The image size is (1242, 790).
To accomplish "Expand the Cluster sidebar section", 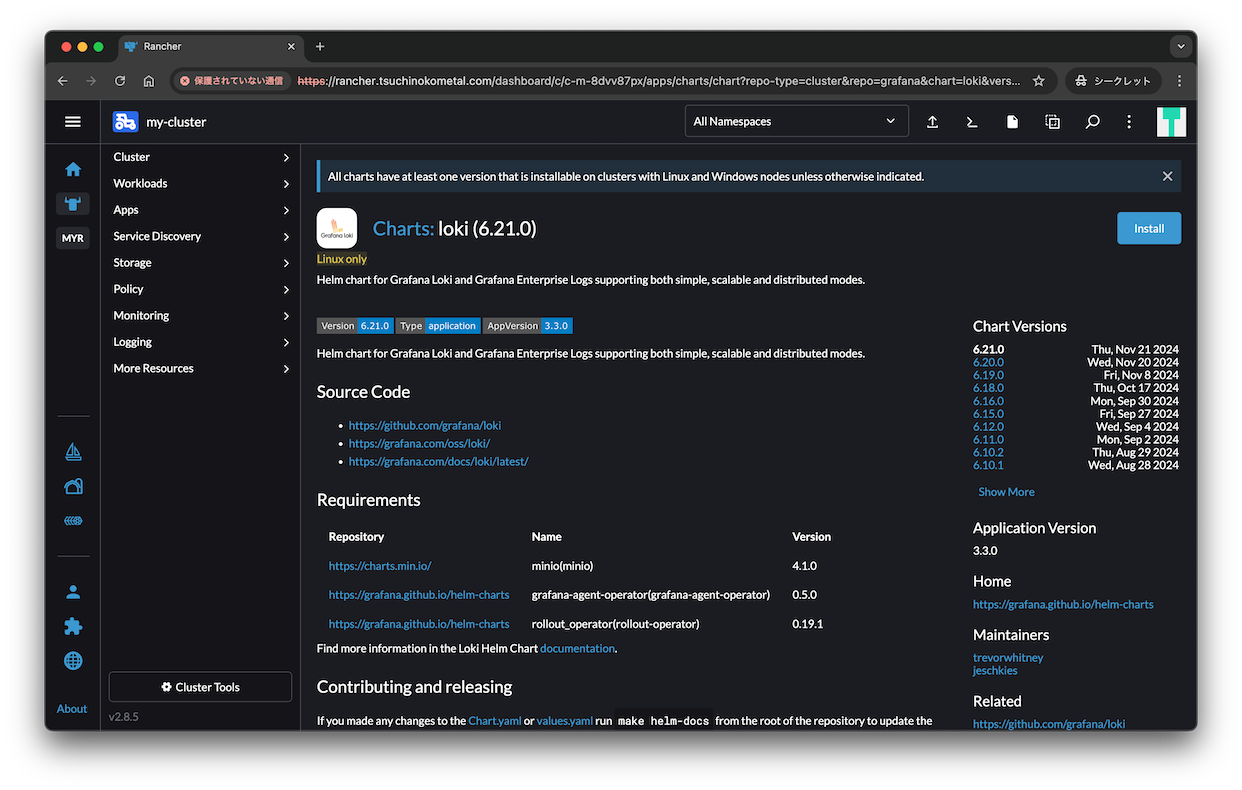I will 200,157.
